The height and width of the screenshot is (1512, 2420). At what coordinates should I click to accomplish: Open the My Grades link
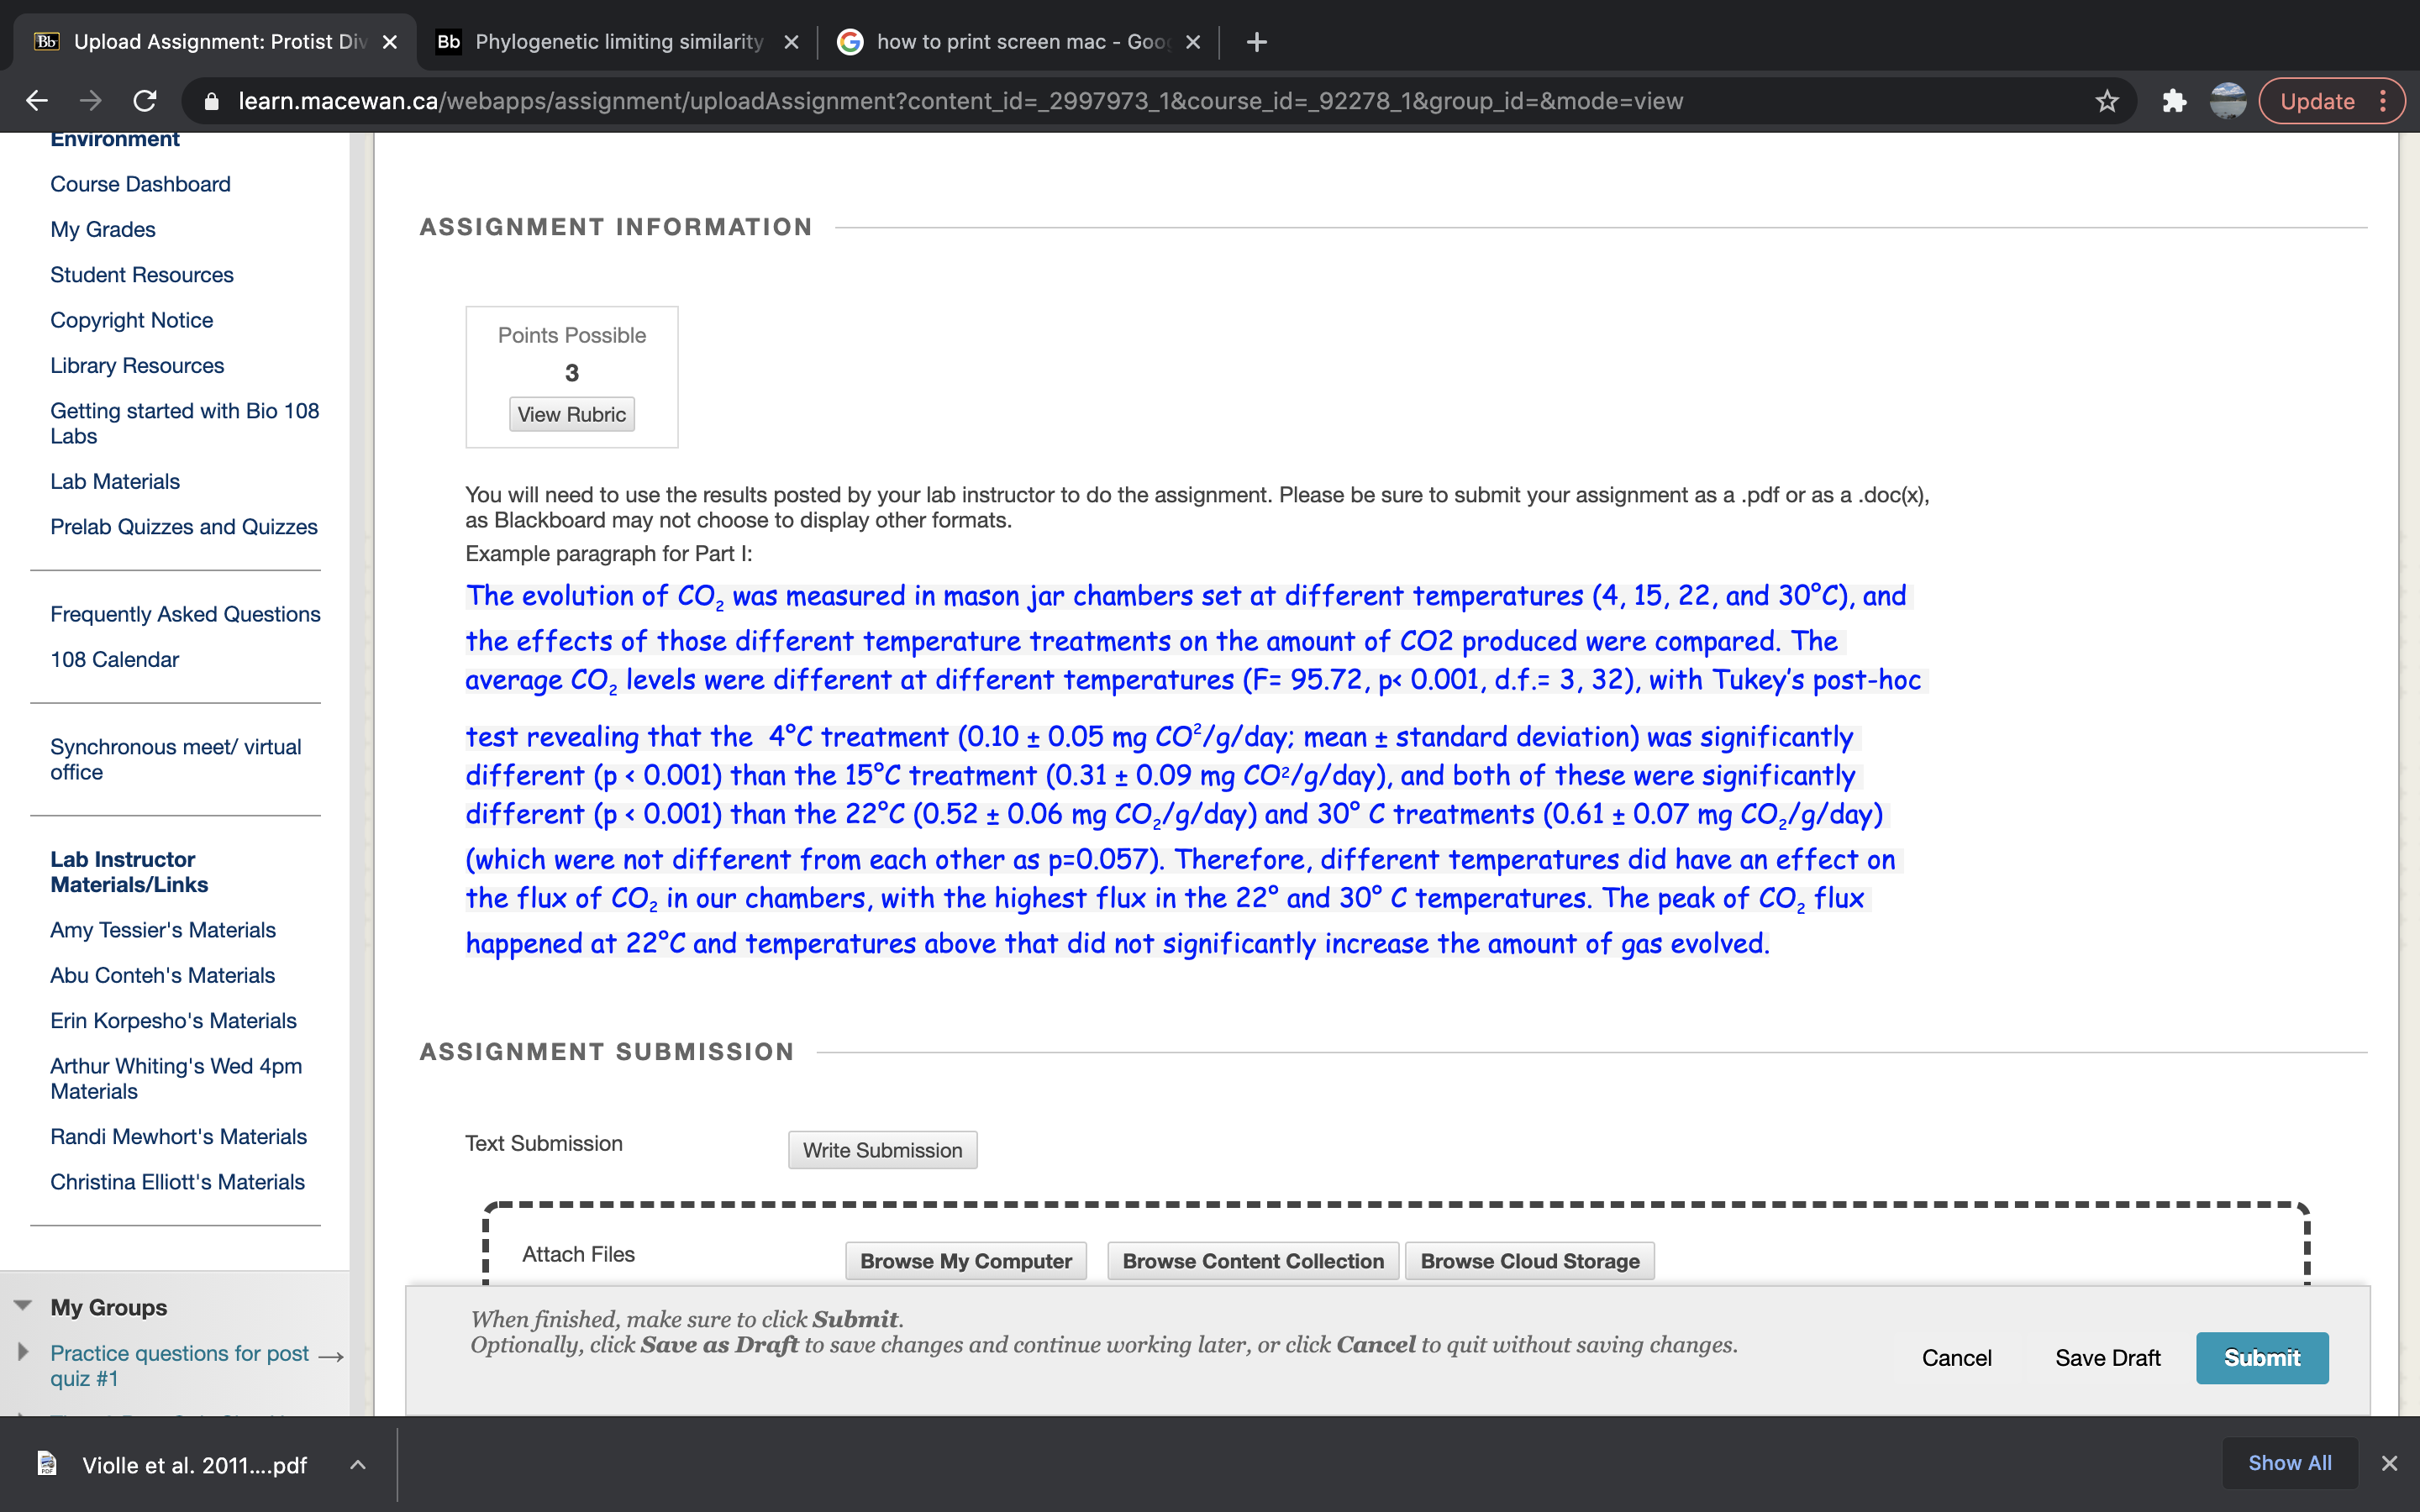point(103,229)
